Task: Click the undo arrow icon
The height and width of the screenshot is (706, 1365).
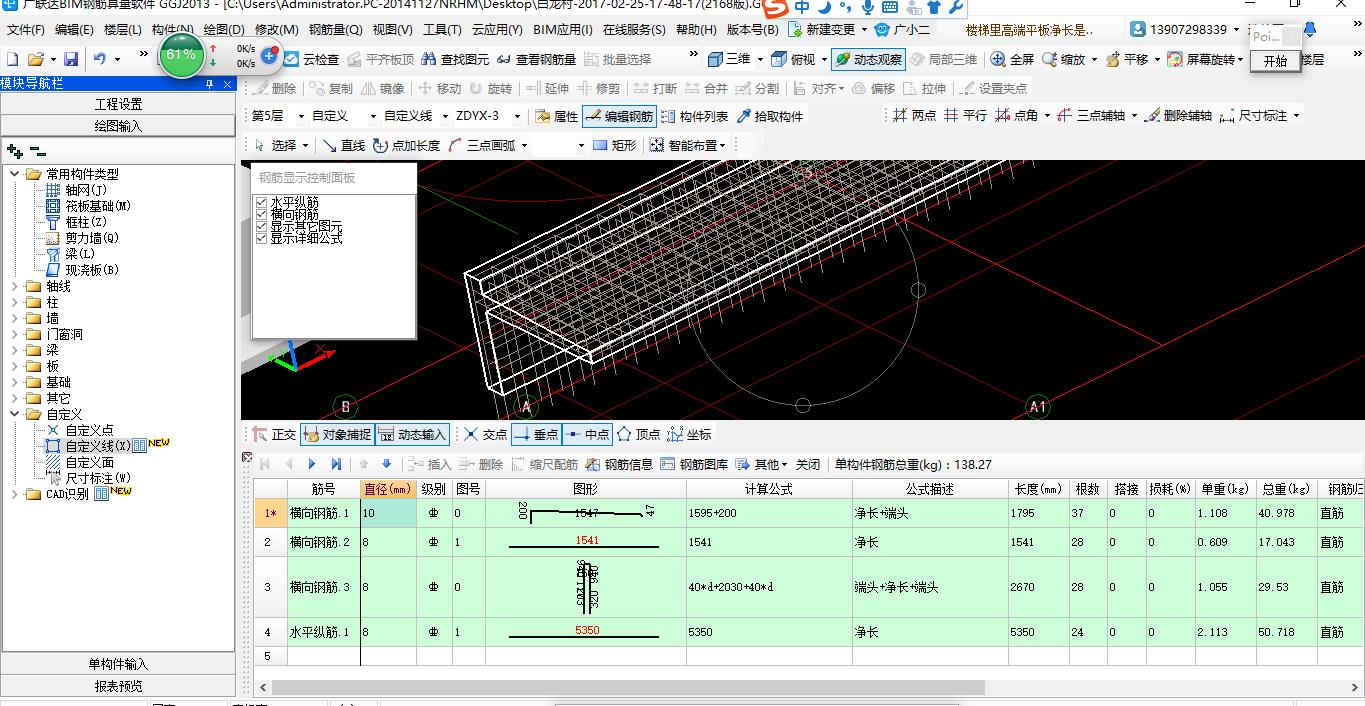Action: tap(100, 60)
